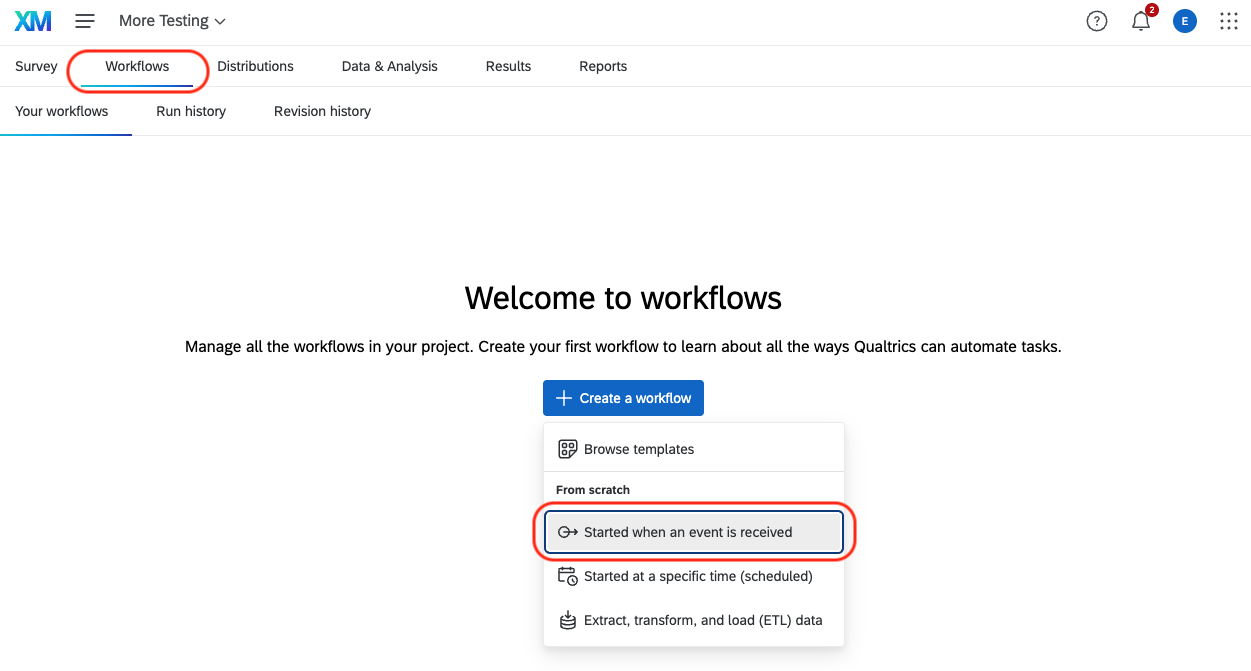View the Run history sub-tab
Image resolution: width=1251 pixels, height=671 pixels.
[x=191, y=111]
